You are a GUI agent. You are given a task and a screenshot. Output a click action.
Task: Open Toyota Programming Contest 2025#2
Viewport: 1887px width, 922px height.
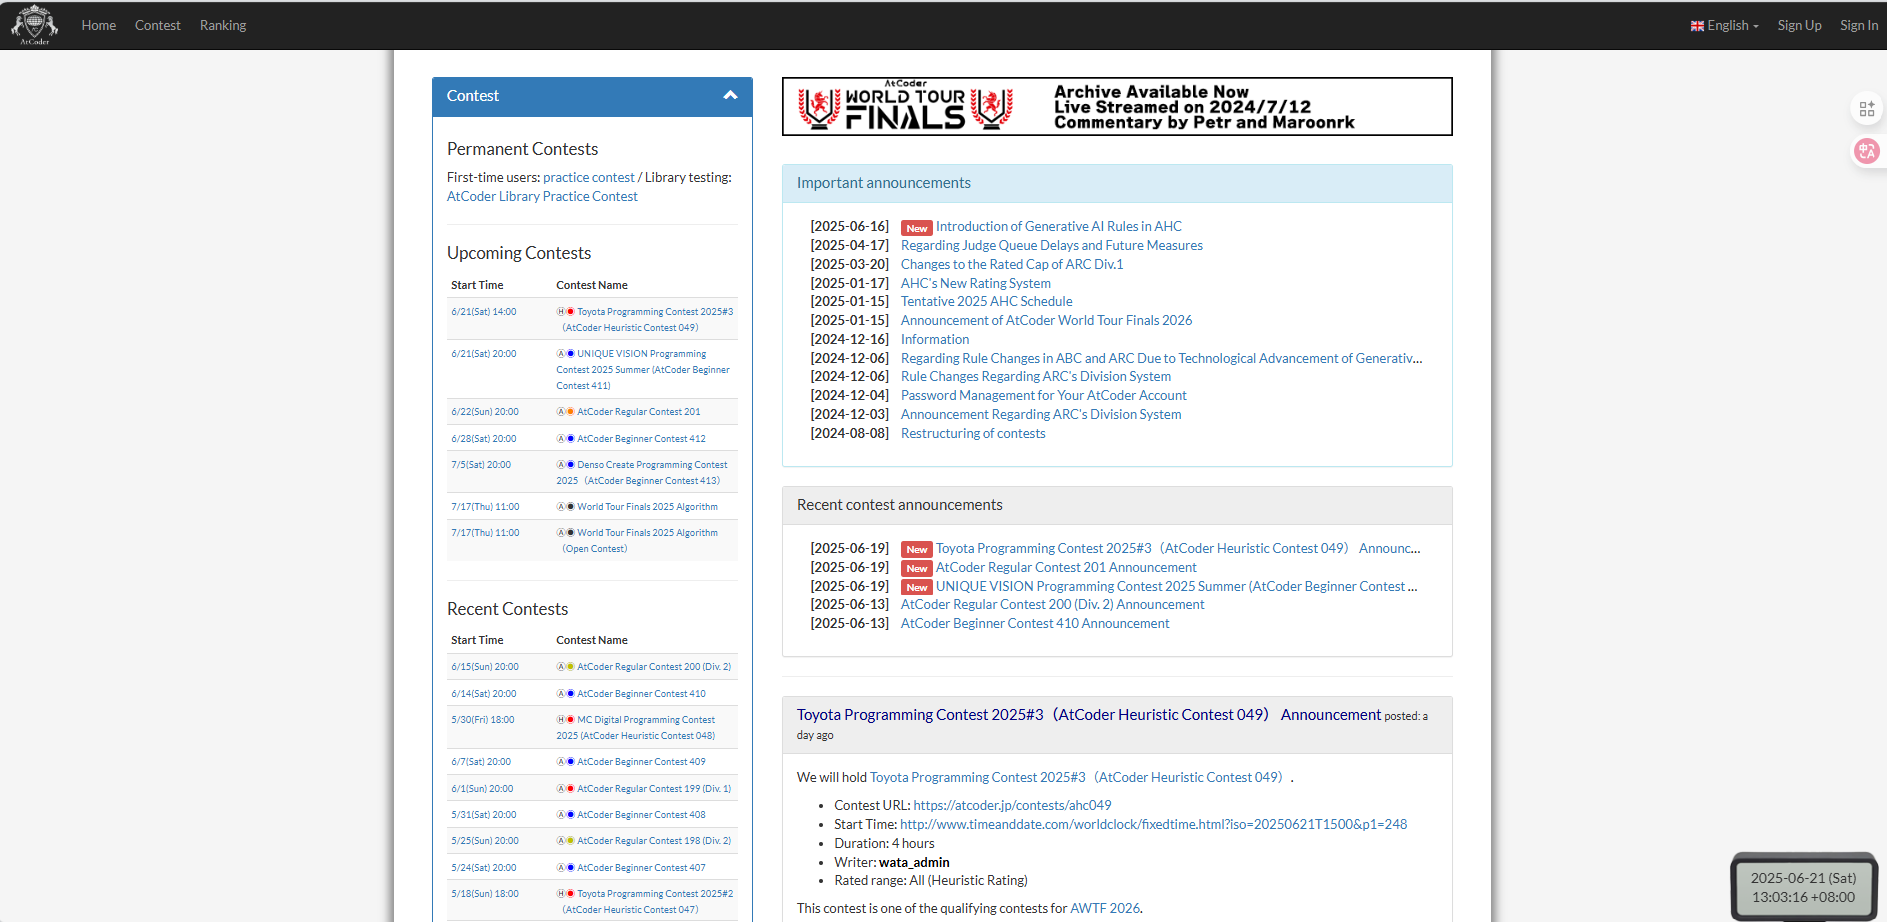point(647,902)
